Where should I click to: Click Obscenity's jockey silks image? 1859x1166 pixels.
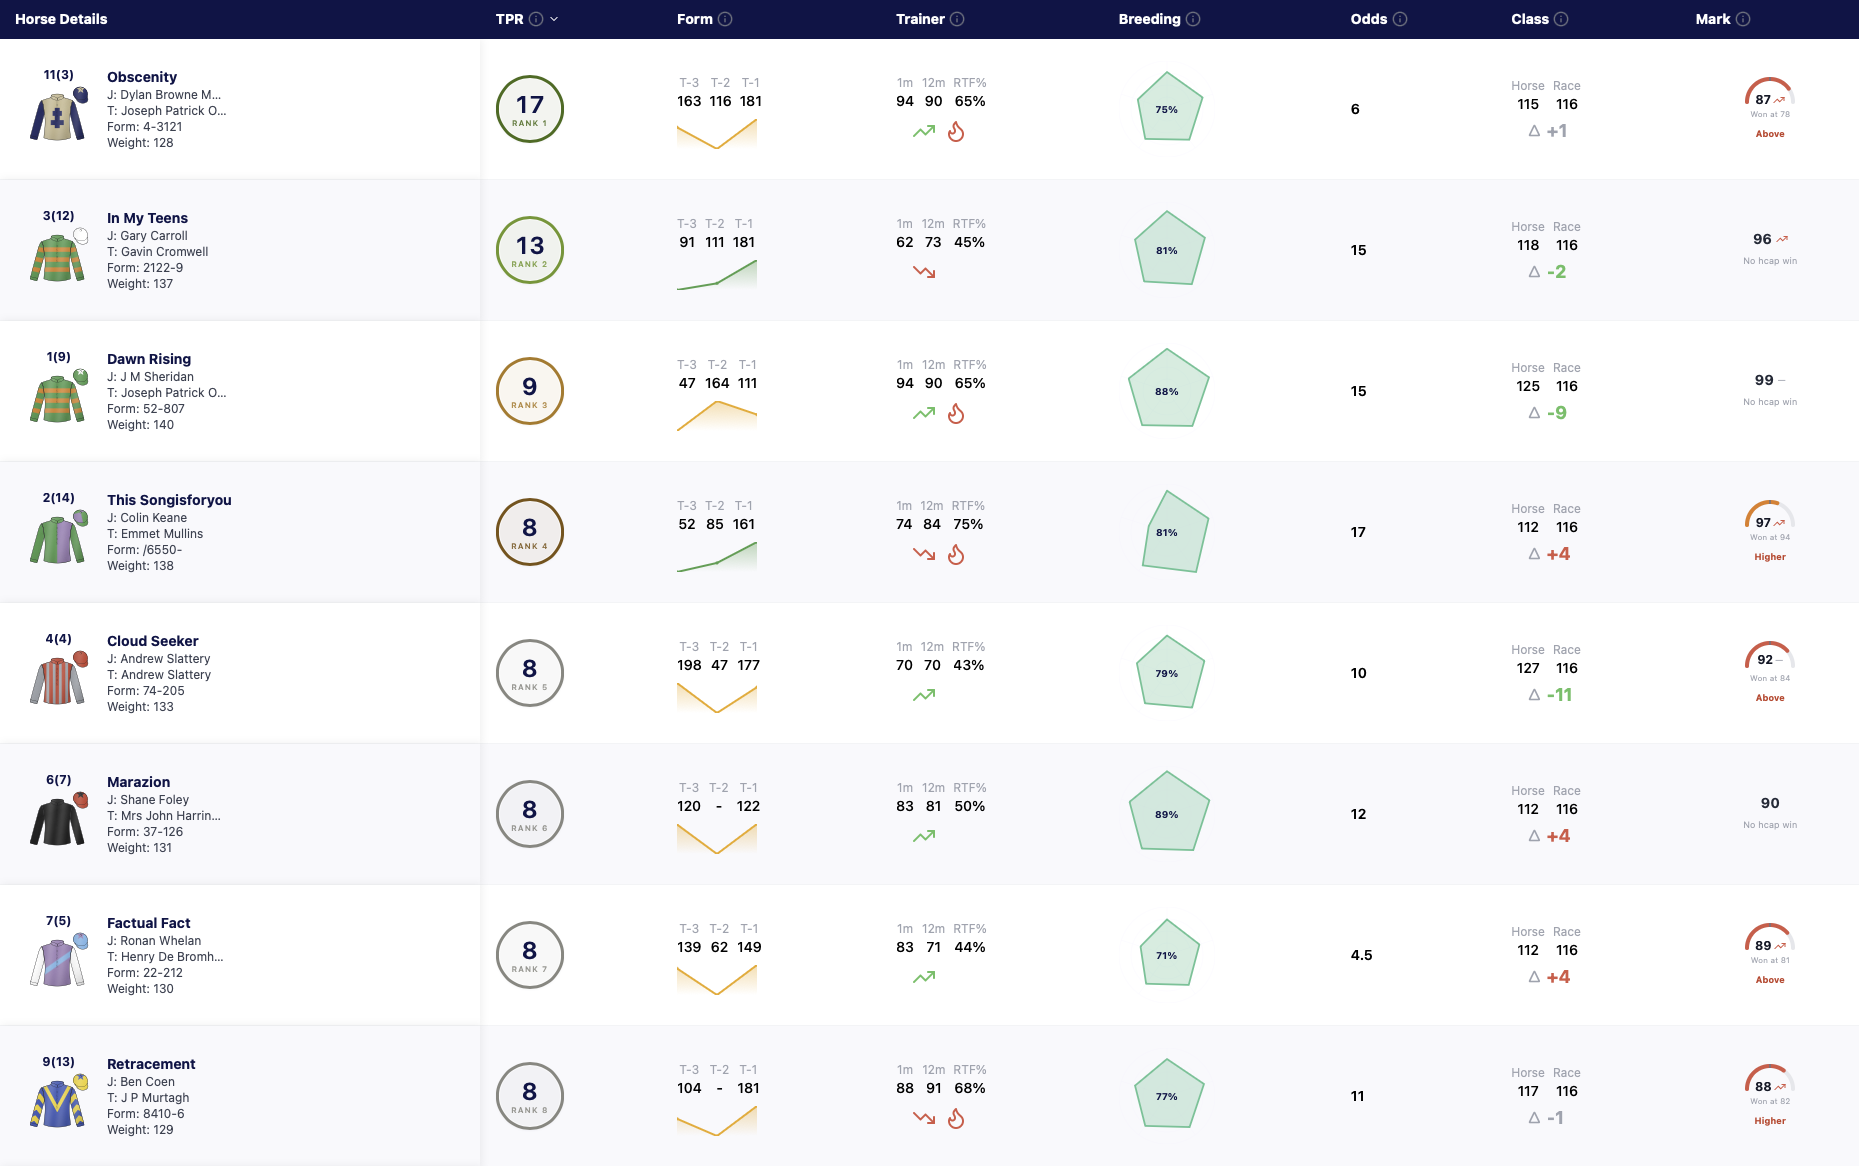(x=58, y=114)
